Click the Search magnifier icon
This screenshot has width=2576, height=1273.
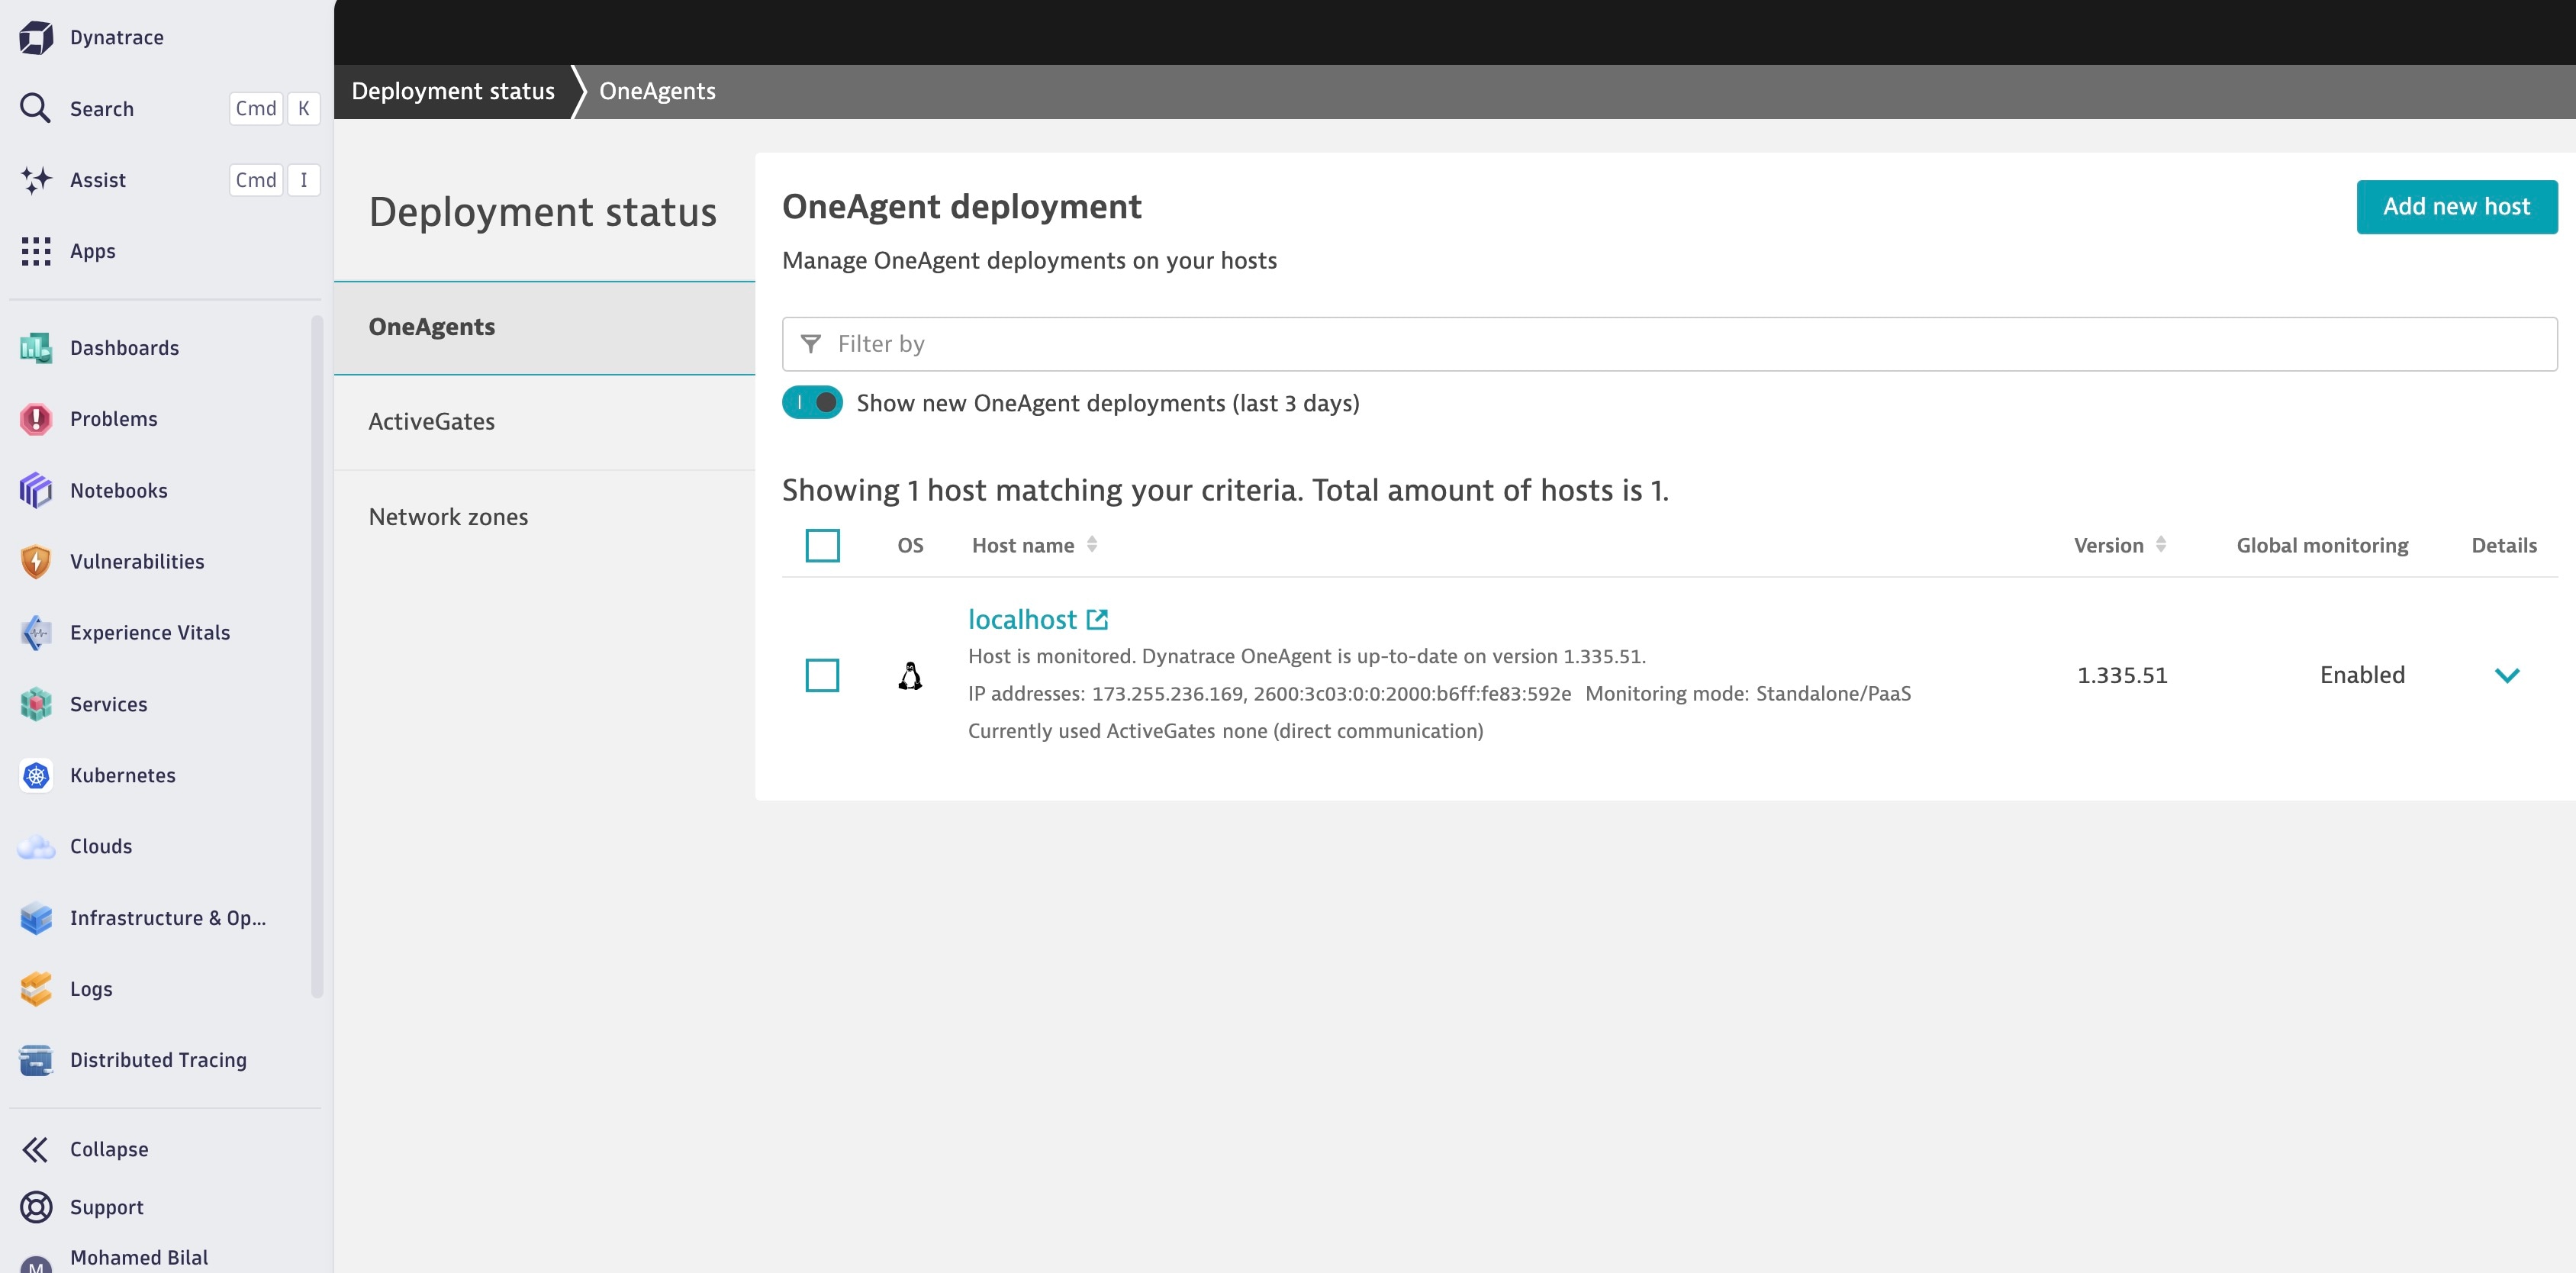click(36, 107)
